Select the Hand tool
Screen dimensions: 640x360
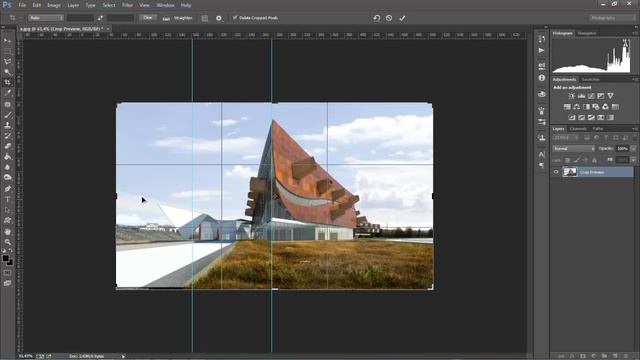tap(7, 231)
